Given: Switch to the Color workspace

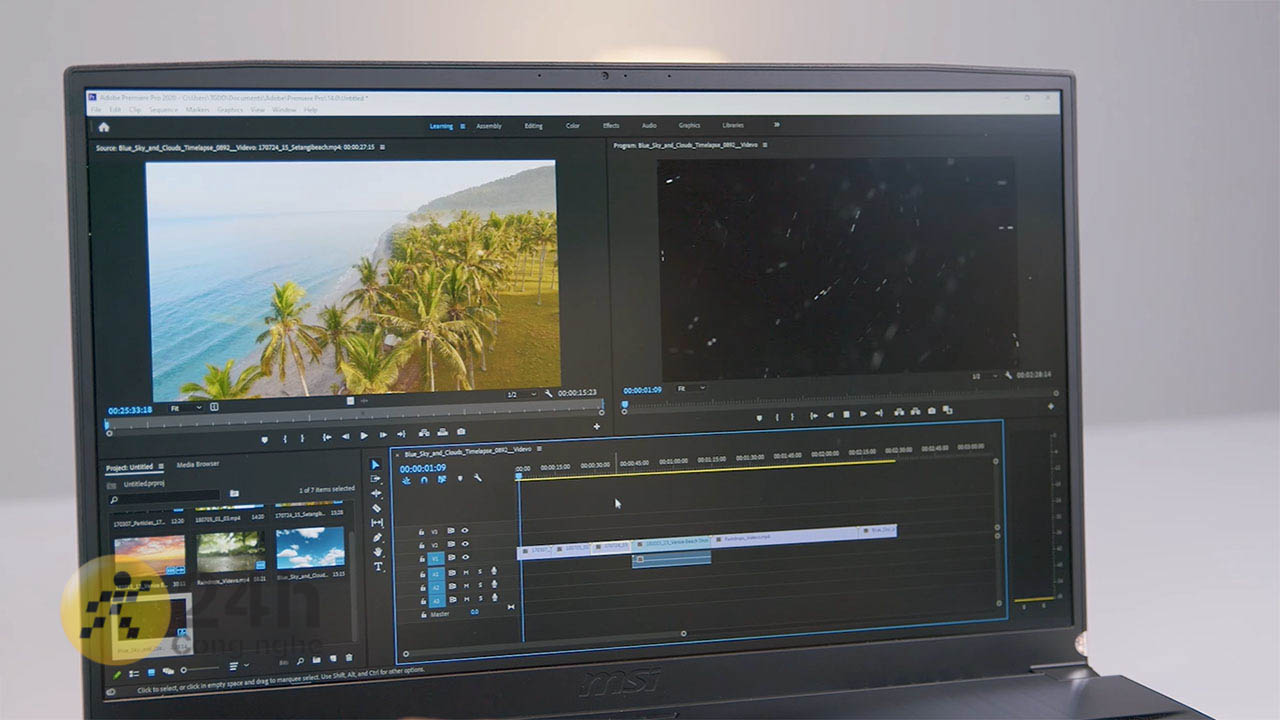Looking at the screenshot, I should pyautogui.click(x=572, y=126).
